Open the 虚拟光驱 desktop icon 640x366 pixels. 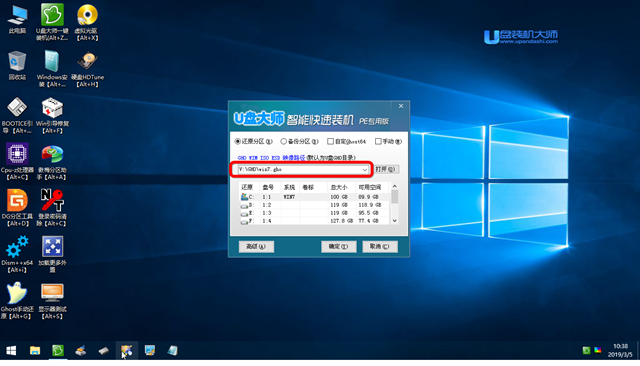coord(87,22)
